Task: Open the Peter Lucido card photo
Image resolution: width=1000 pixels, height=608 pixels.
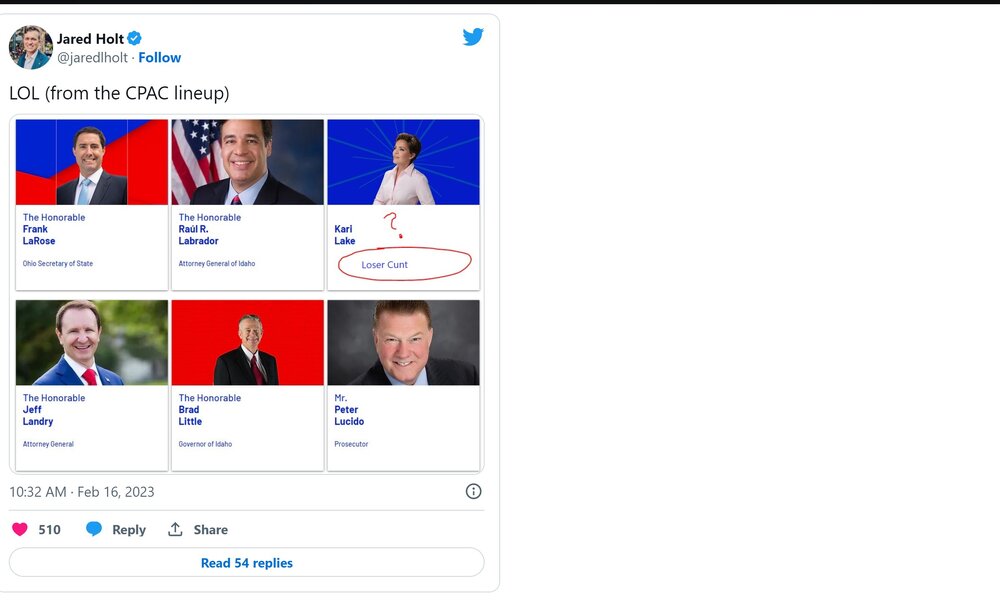Action: pyautogui.click(x=403, y=343)
